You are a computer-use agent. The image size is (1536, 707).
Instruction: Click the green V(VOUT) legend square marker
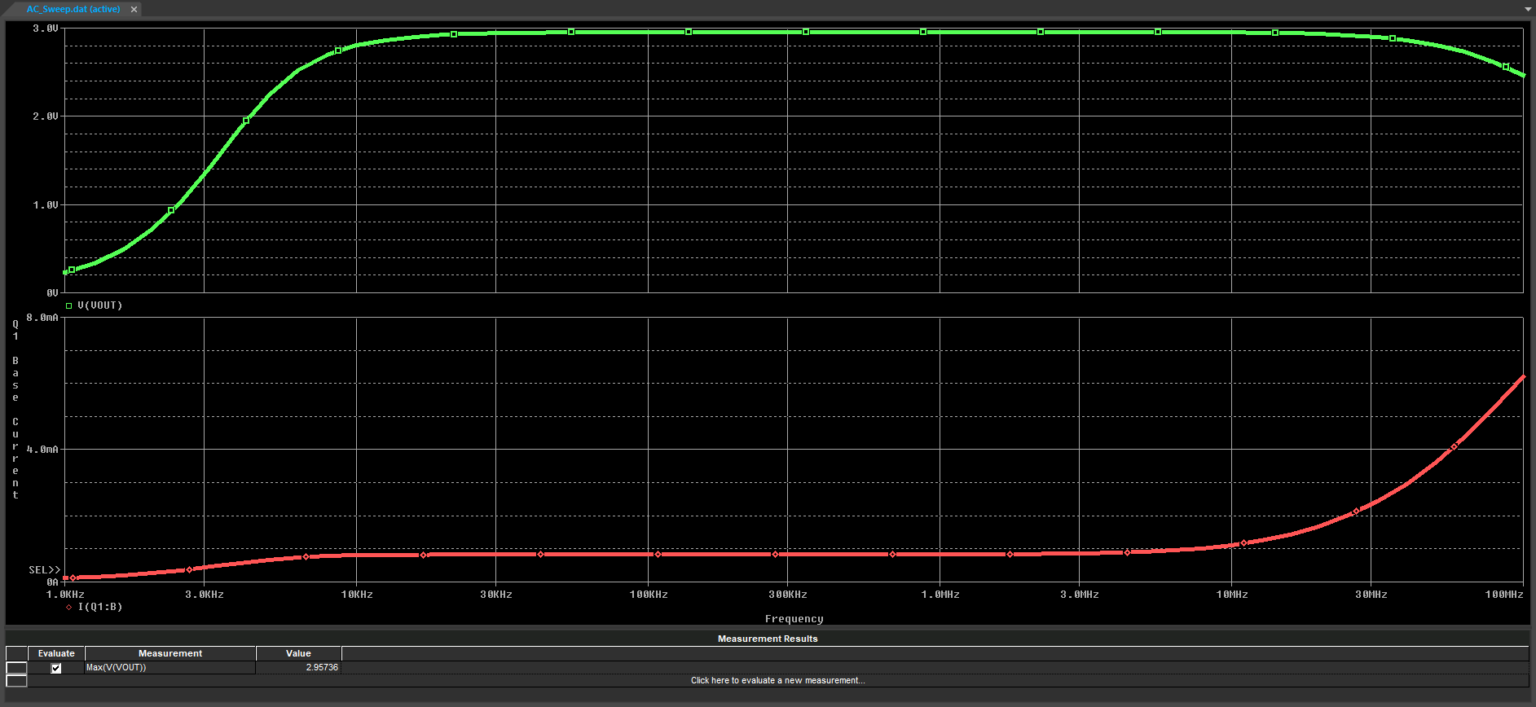(x=69, y=306)
